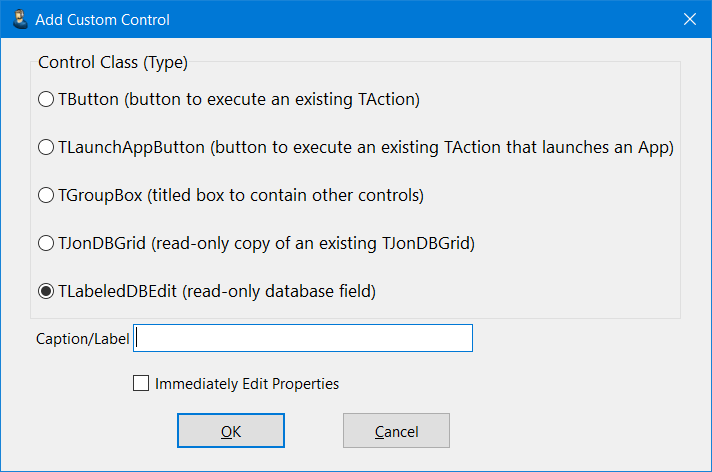The height and width of the screenshot is (472, 712).
Task: Click the Immediately Edit Properties label text
Action: [247, 383]
